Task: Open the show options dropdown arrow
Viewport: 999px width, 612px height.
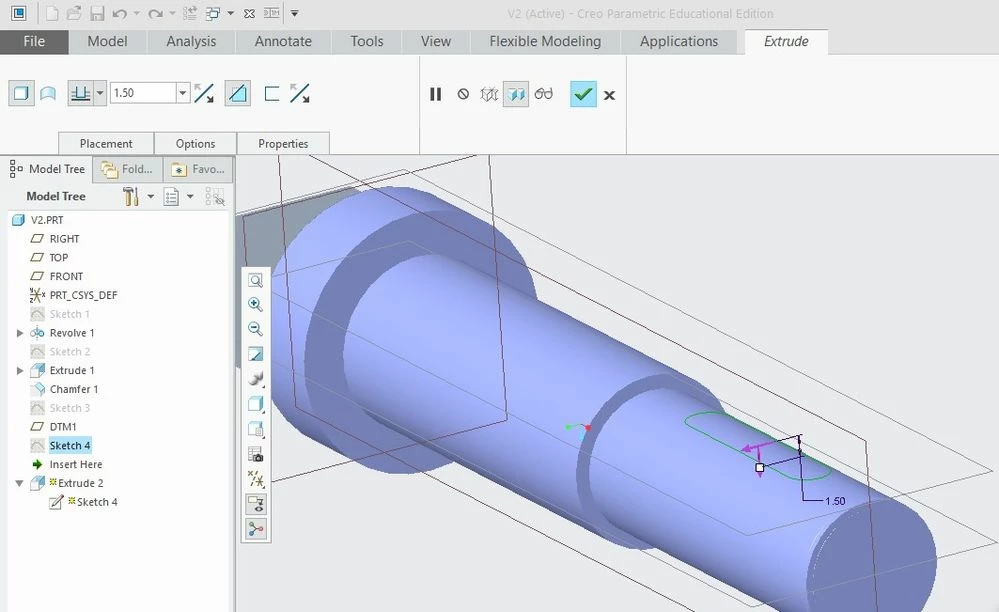Action: pyautogui.click(x=190, y=196)
